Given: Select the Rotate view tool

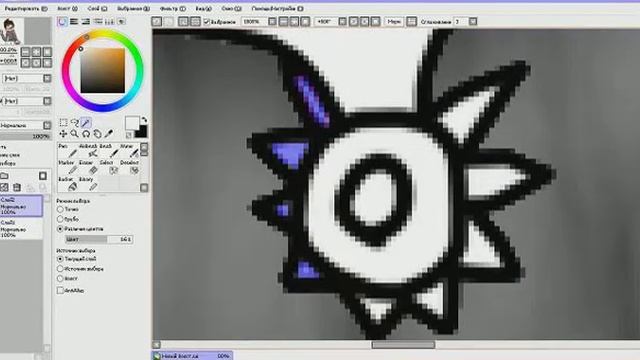Looking at the screenshot, I should click(86, 133).
